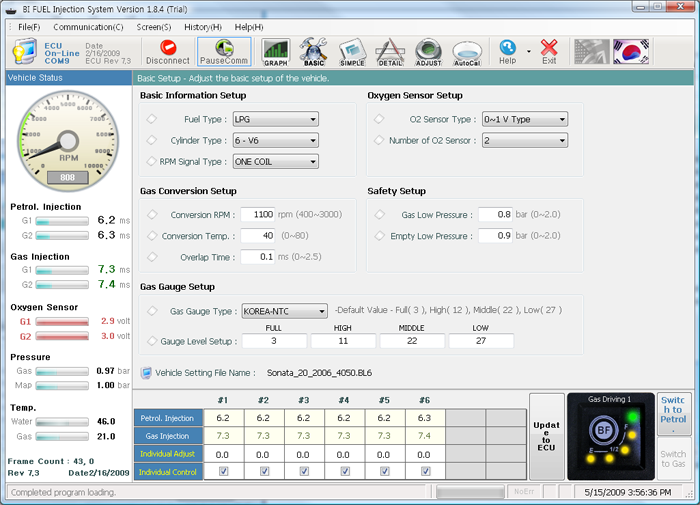Start the AutoCal tool icon

click(467, 53)
